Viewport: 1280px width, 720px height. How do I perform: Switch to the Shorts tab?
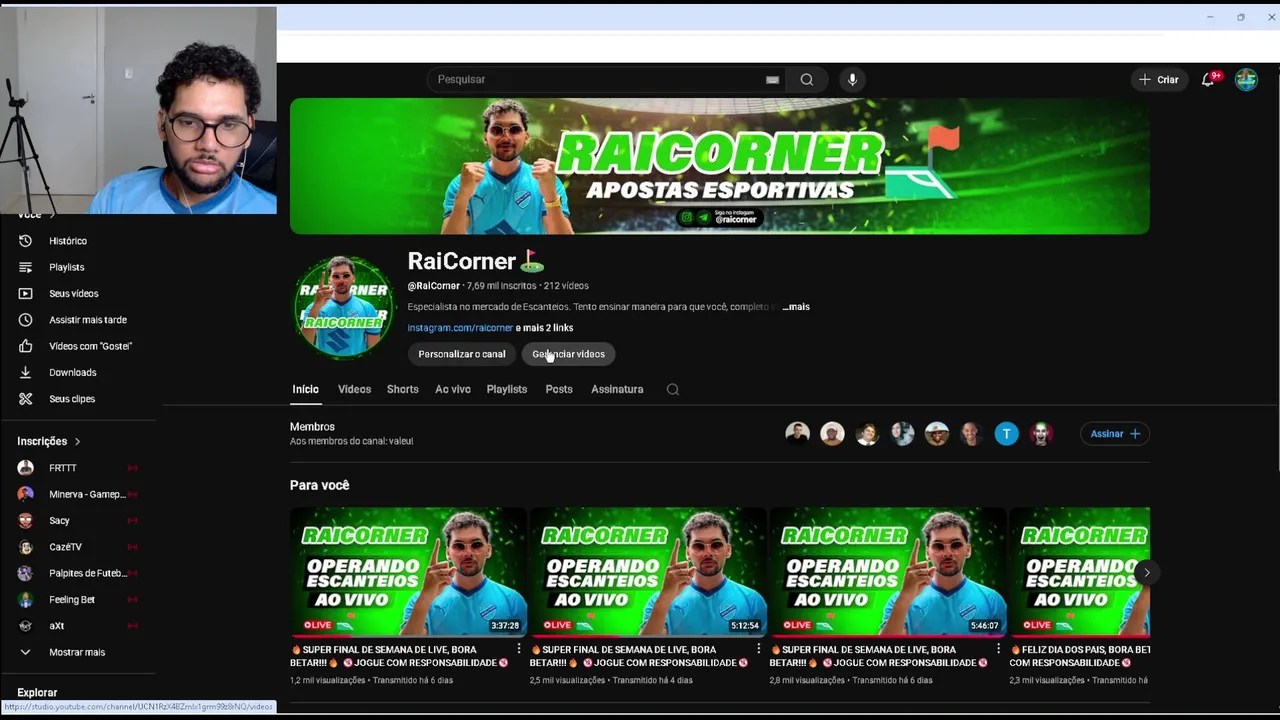[x=403, y=390]
